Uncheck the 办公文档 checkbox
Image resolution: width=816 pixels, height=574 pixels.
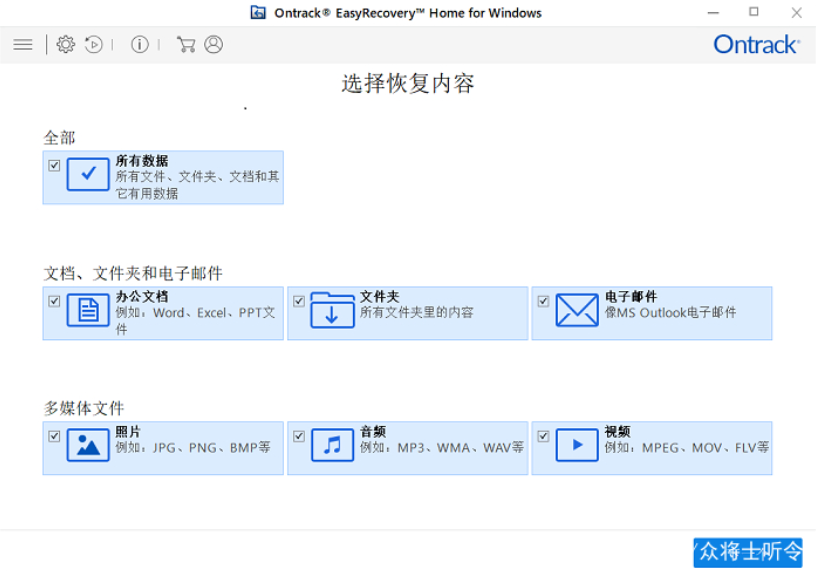pyautogui.click(x=55, y=301)
